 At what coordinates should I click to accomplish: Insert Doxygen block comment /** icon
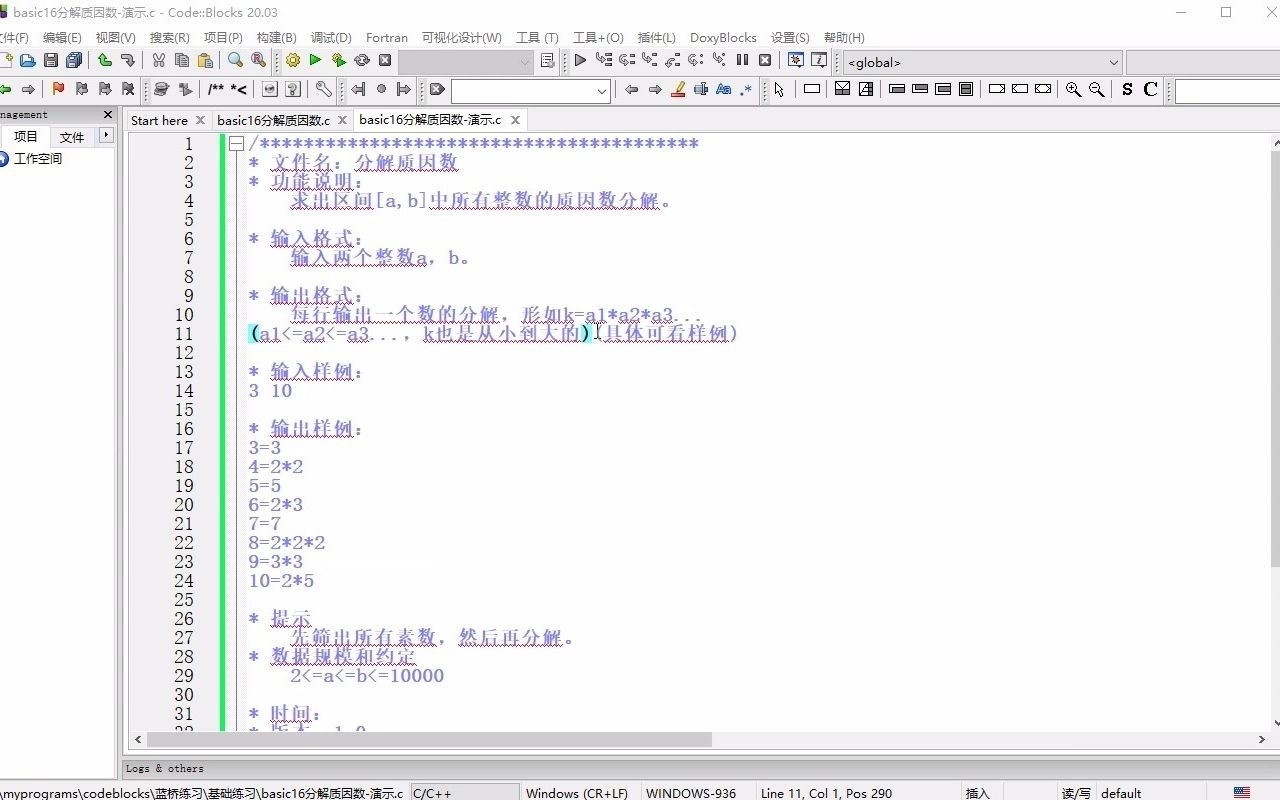[x=215, y=89]
